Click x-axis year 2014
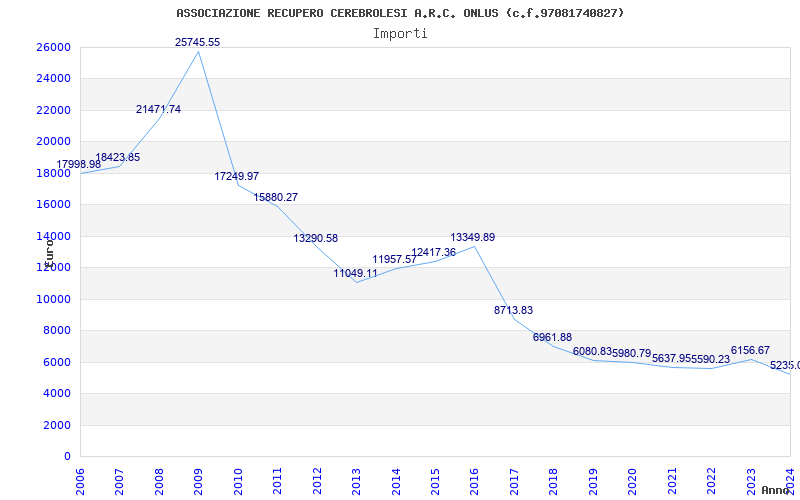This screenshot has height=500, width=800. tap(396, 481)
